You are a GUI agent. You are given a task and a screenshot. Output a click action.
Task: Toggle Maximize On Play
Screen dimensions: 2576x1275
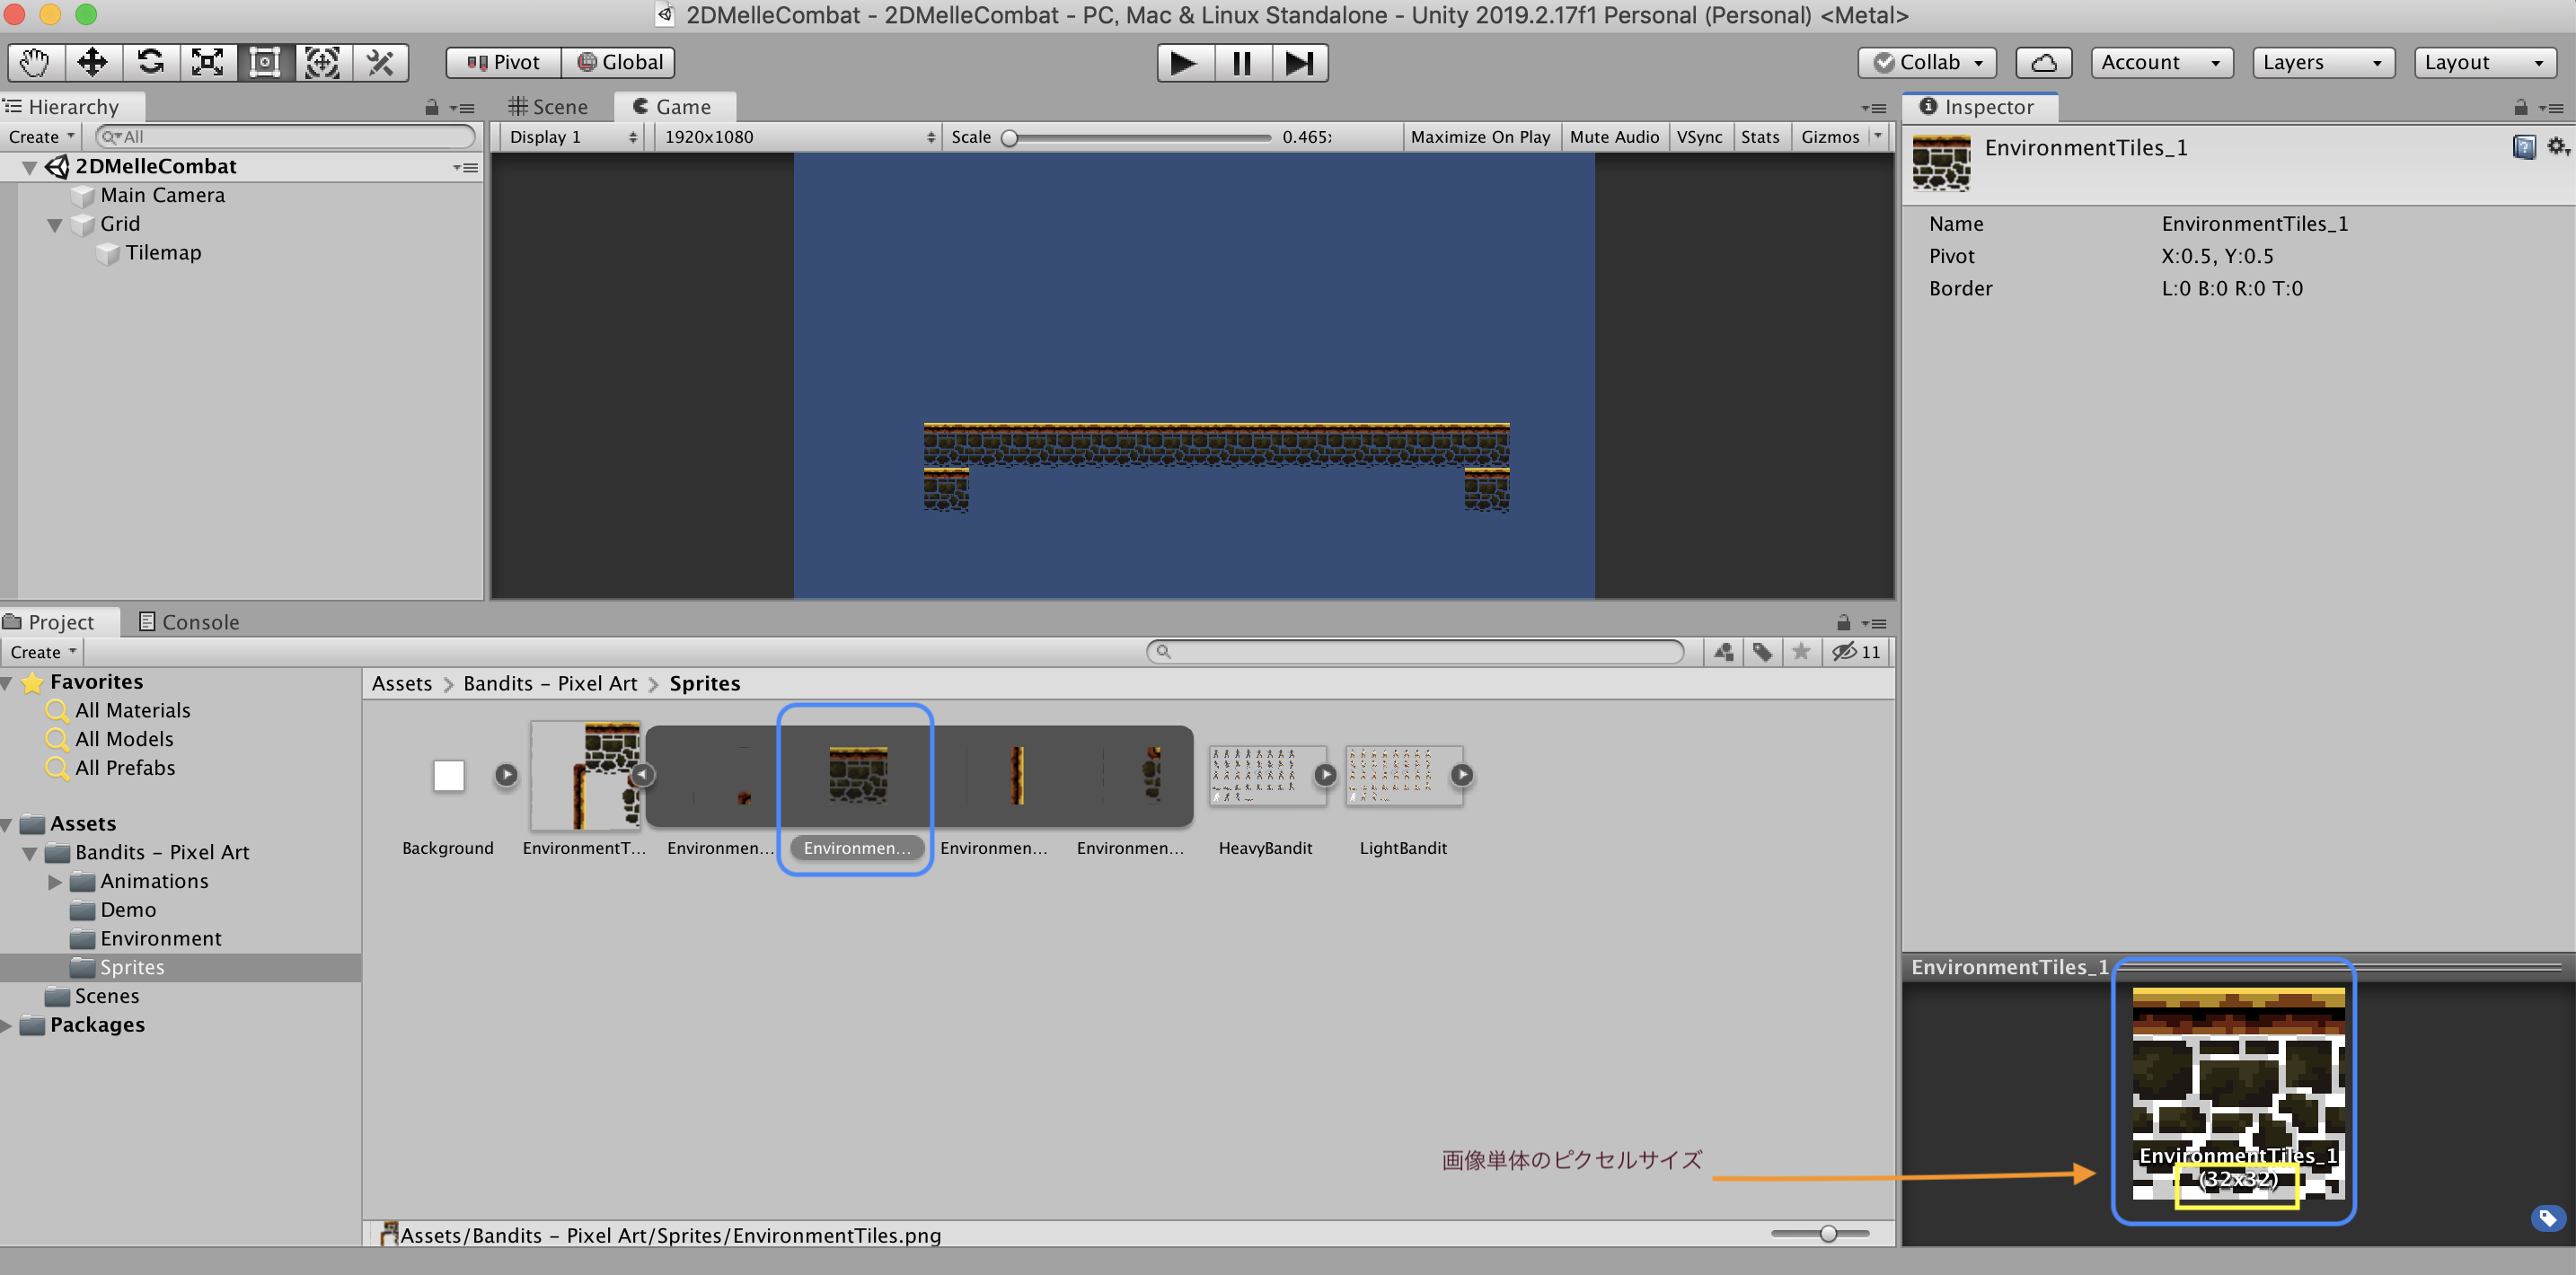pos(1480,137)
